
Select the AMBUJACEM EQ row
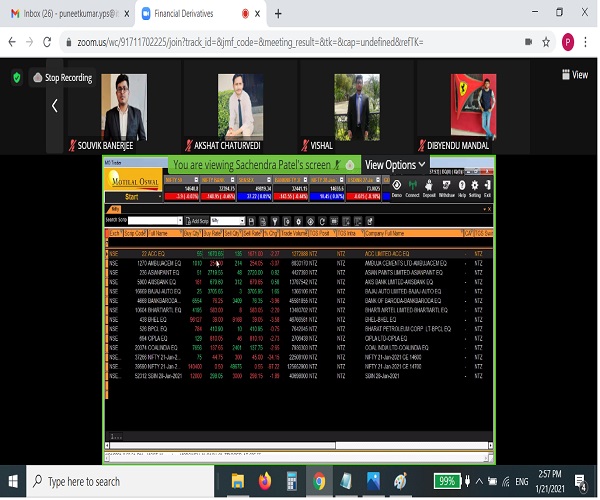tap(299, 263)
